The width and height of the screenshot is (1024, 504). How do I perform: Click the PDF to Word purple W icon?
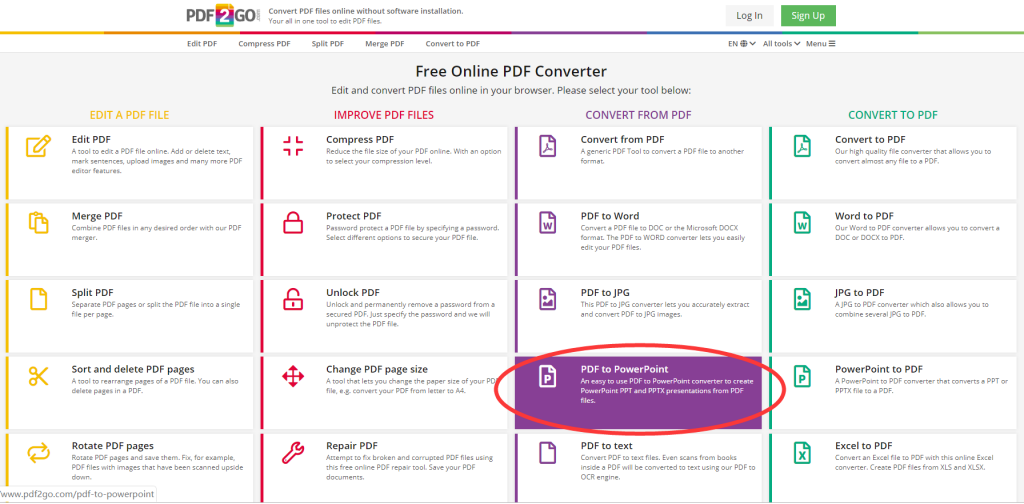point(547,223)
